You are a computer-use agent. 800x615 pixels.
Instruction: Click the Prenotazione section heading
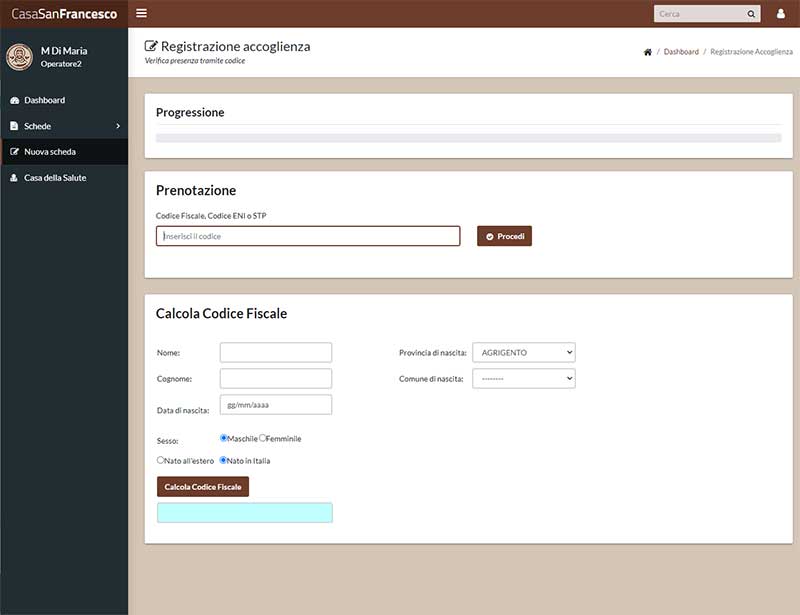click(196, 190)
